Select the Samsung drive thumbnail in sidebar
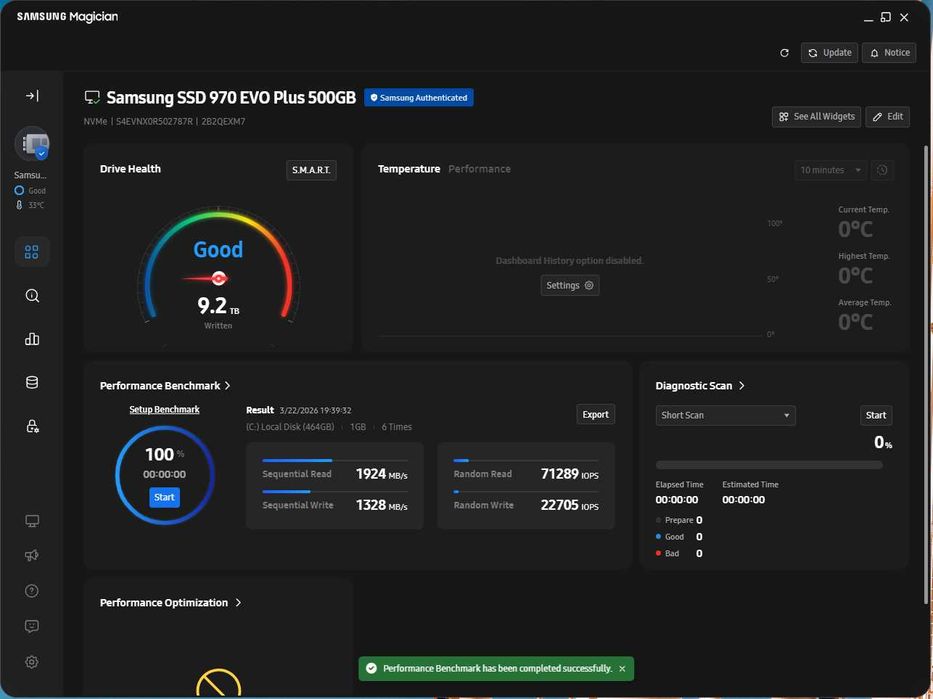933x699 pixels. (x=32, y=143)
